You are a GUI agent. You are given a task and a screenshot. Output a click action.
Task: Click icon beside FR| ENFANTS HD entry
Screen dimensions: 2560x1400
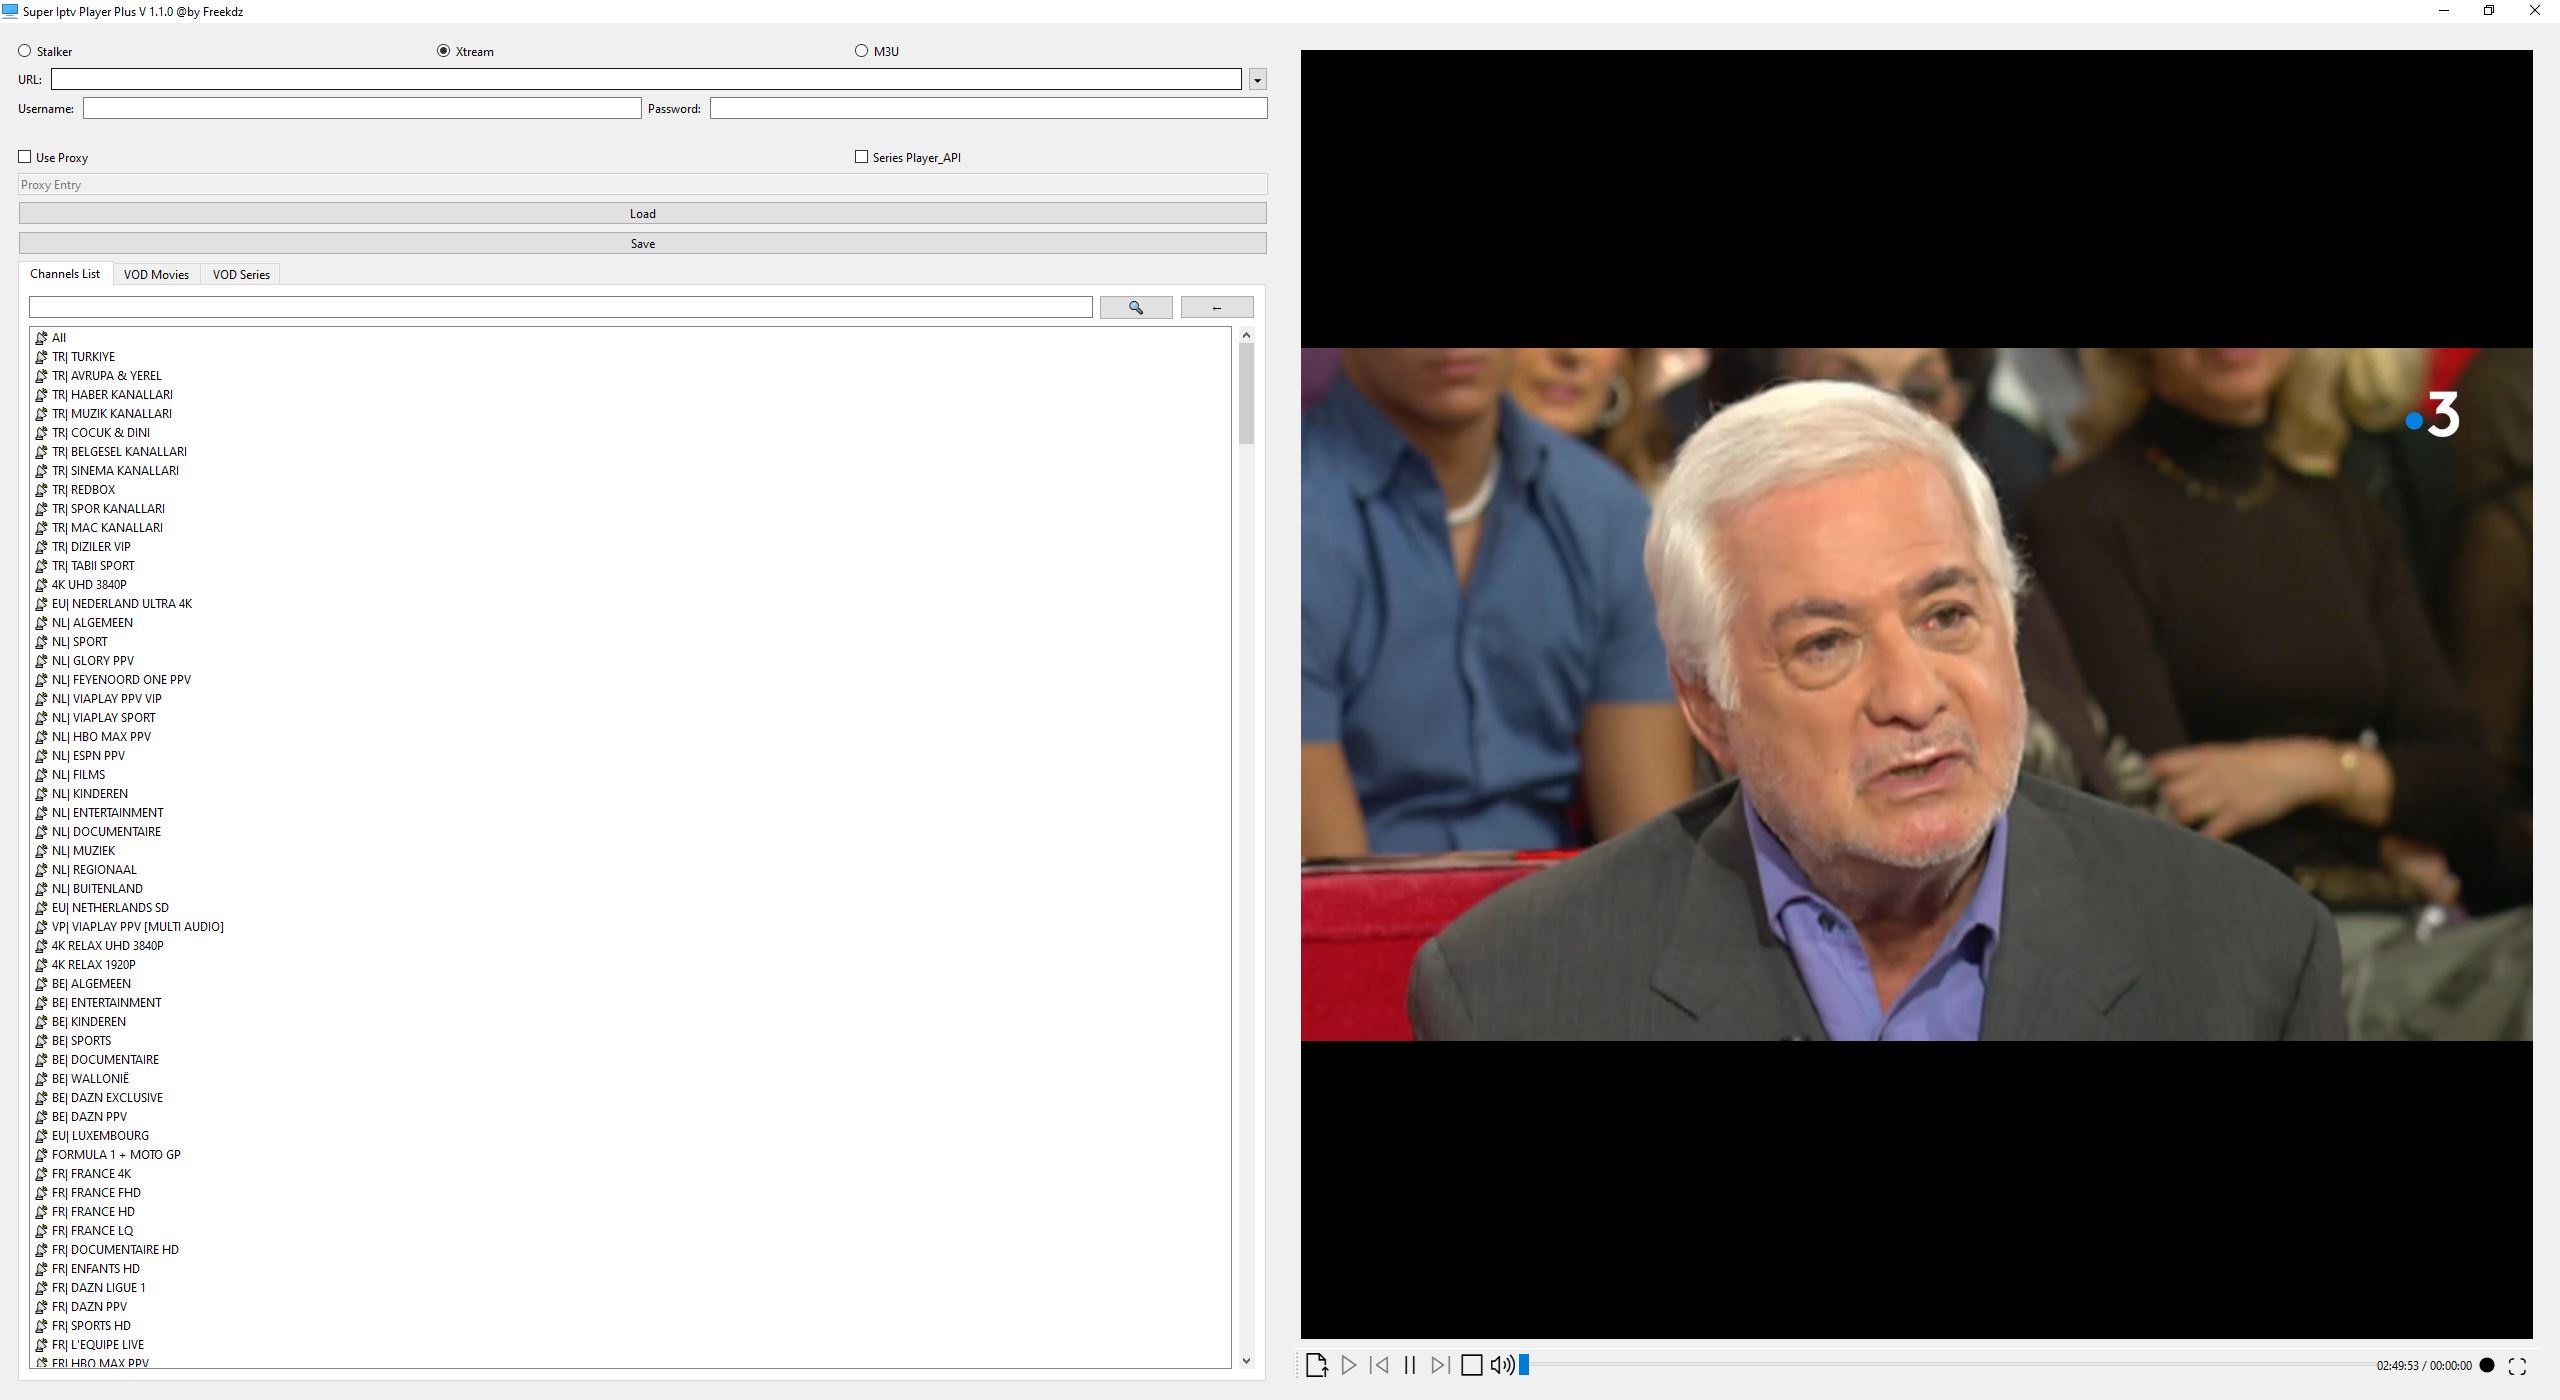coord(41,1269)
